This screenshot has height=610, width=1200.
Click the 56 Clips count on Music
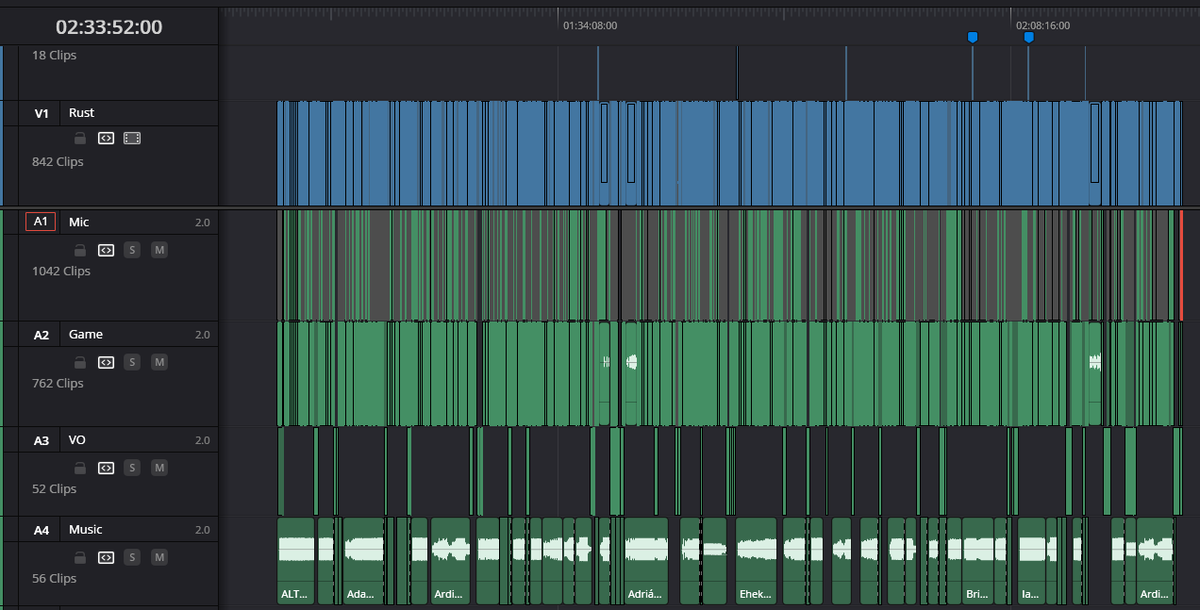(x=54, y=579)
